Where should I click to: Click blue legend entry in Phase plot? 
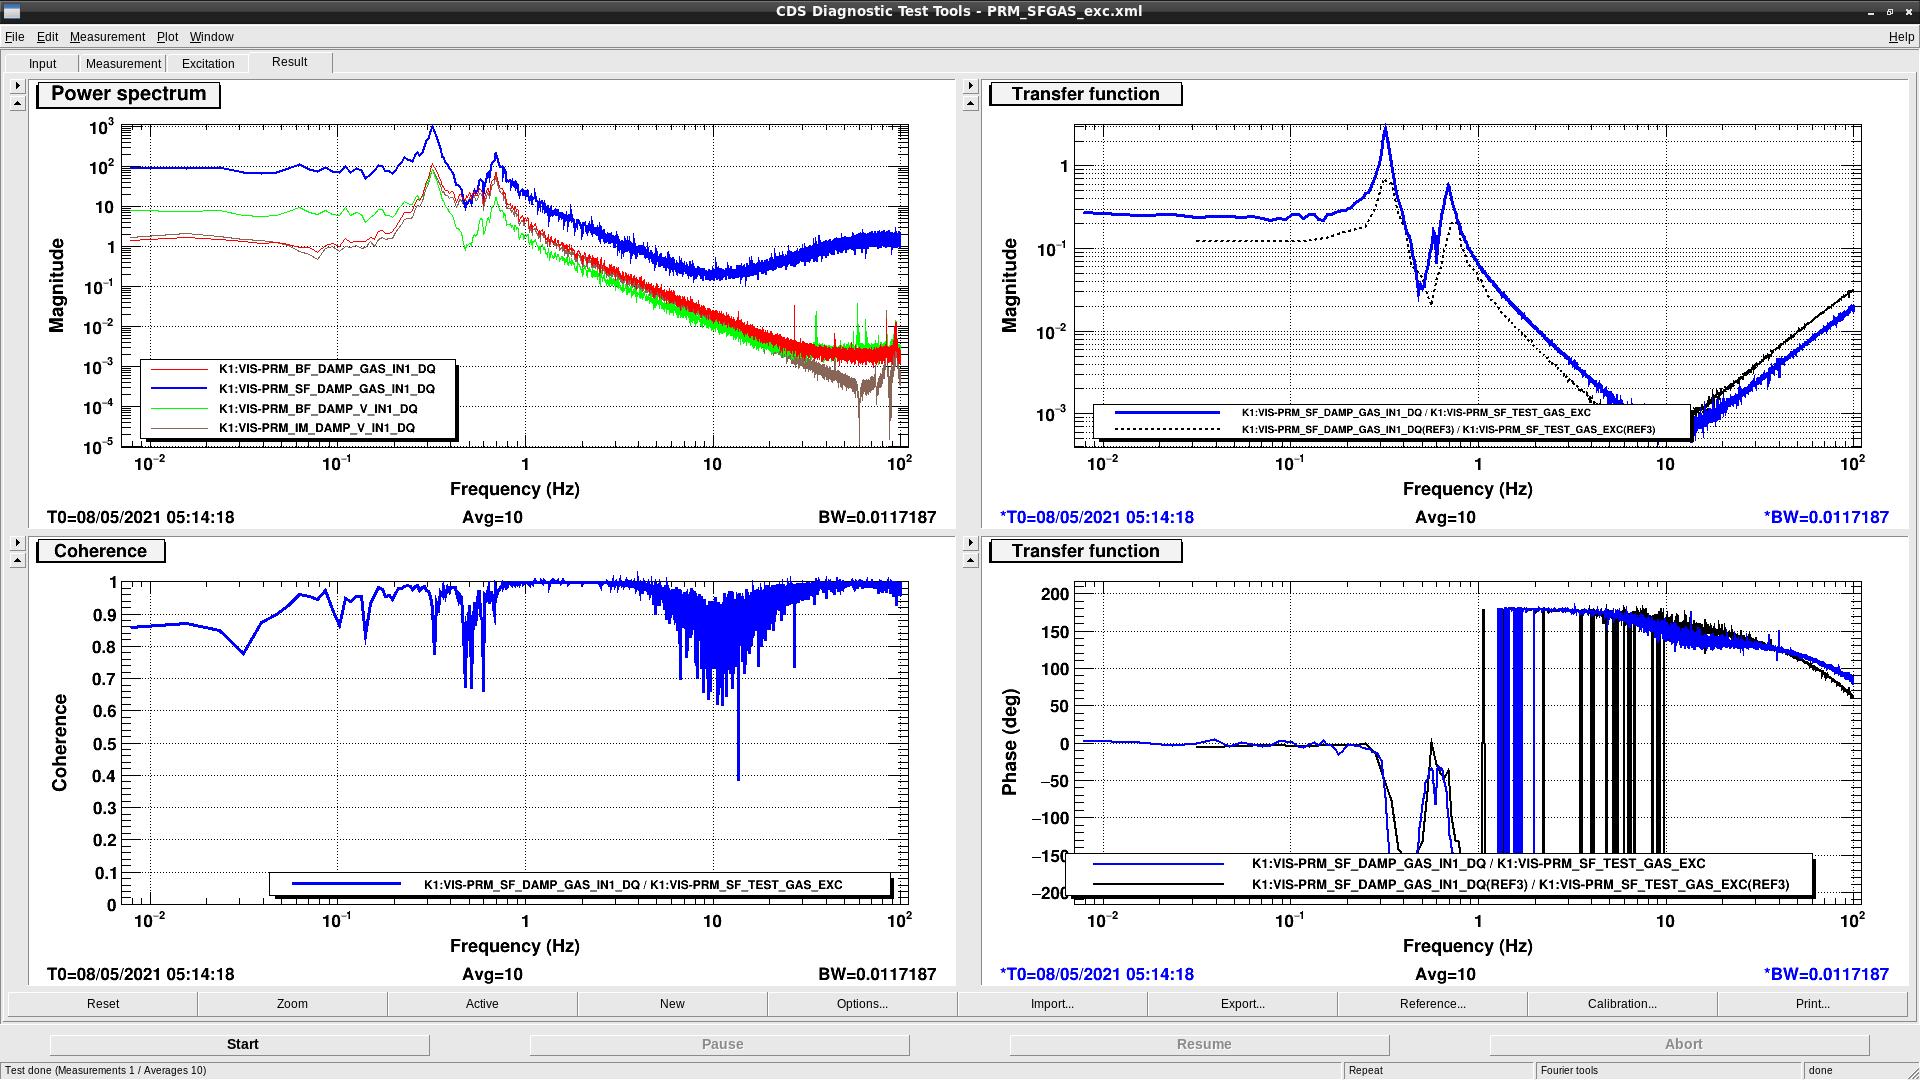tap(1478, 864)
